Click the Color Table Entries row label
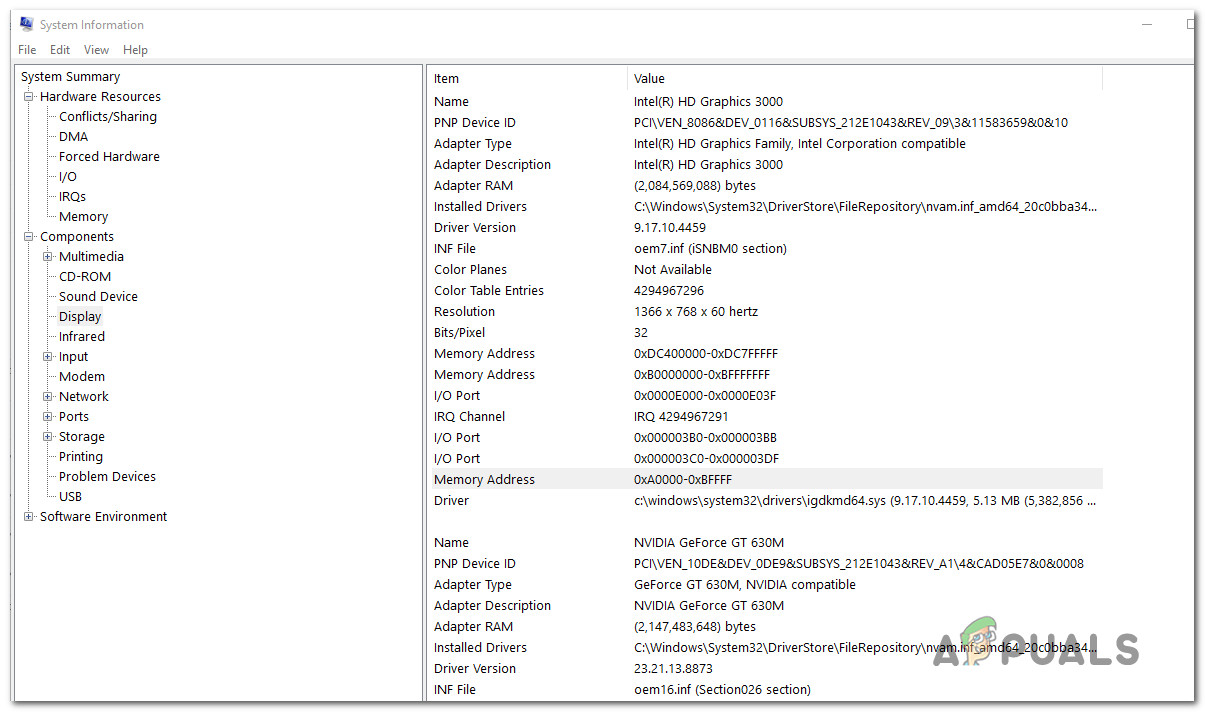The image size is (1205, 712). click(489, 291)
